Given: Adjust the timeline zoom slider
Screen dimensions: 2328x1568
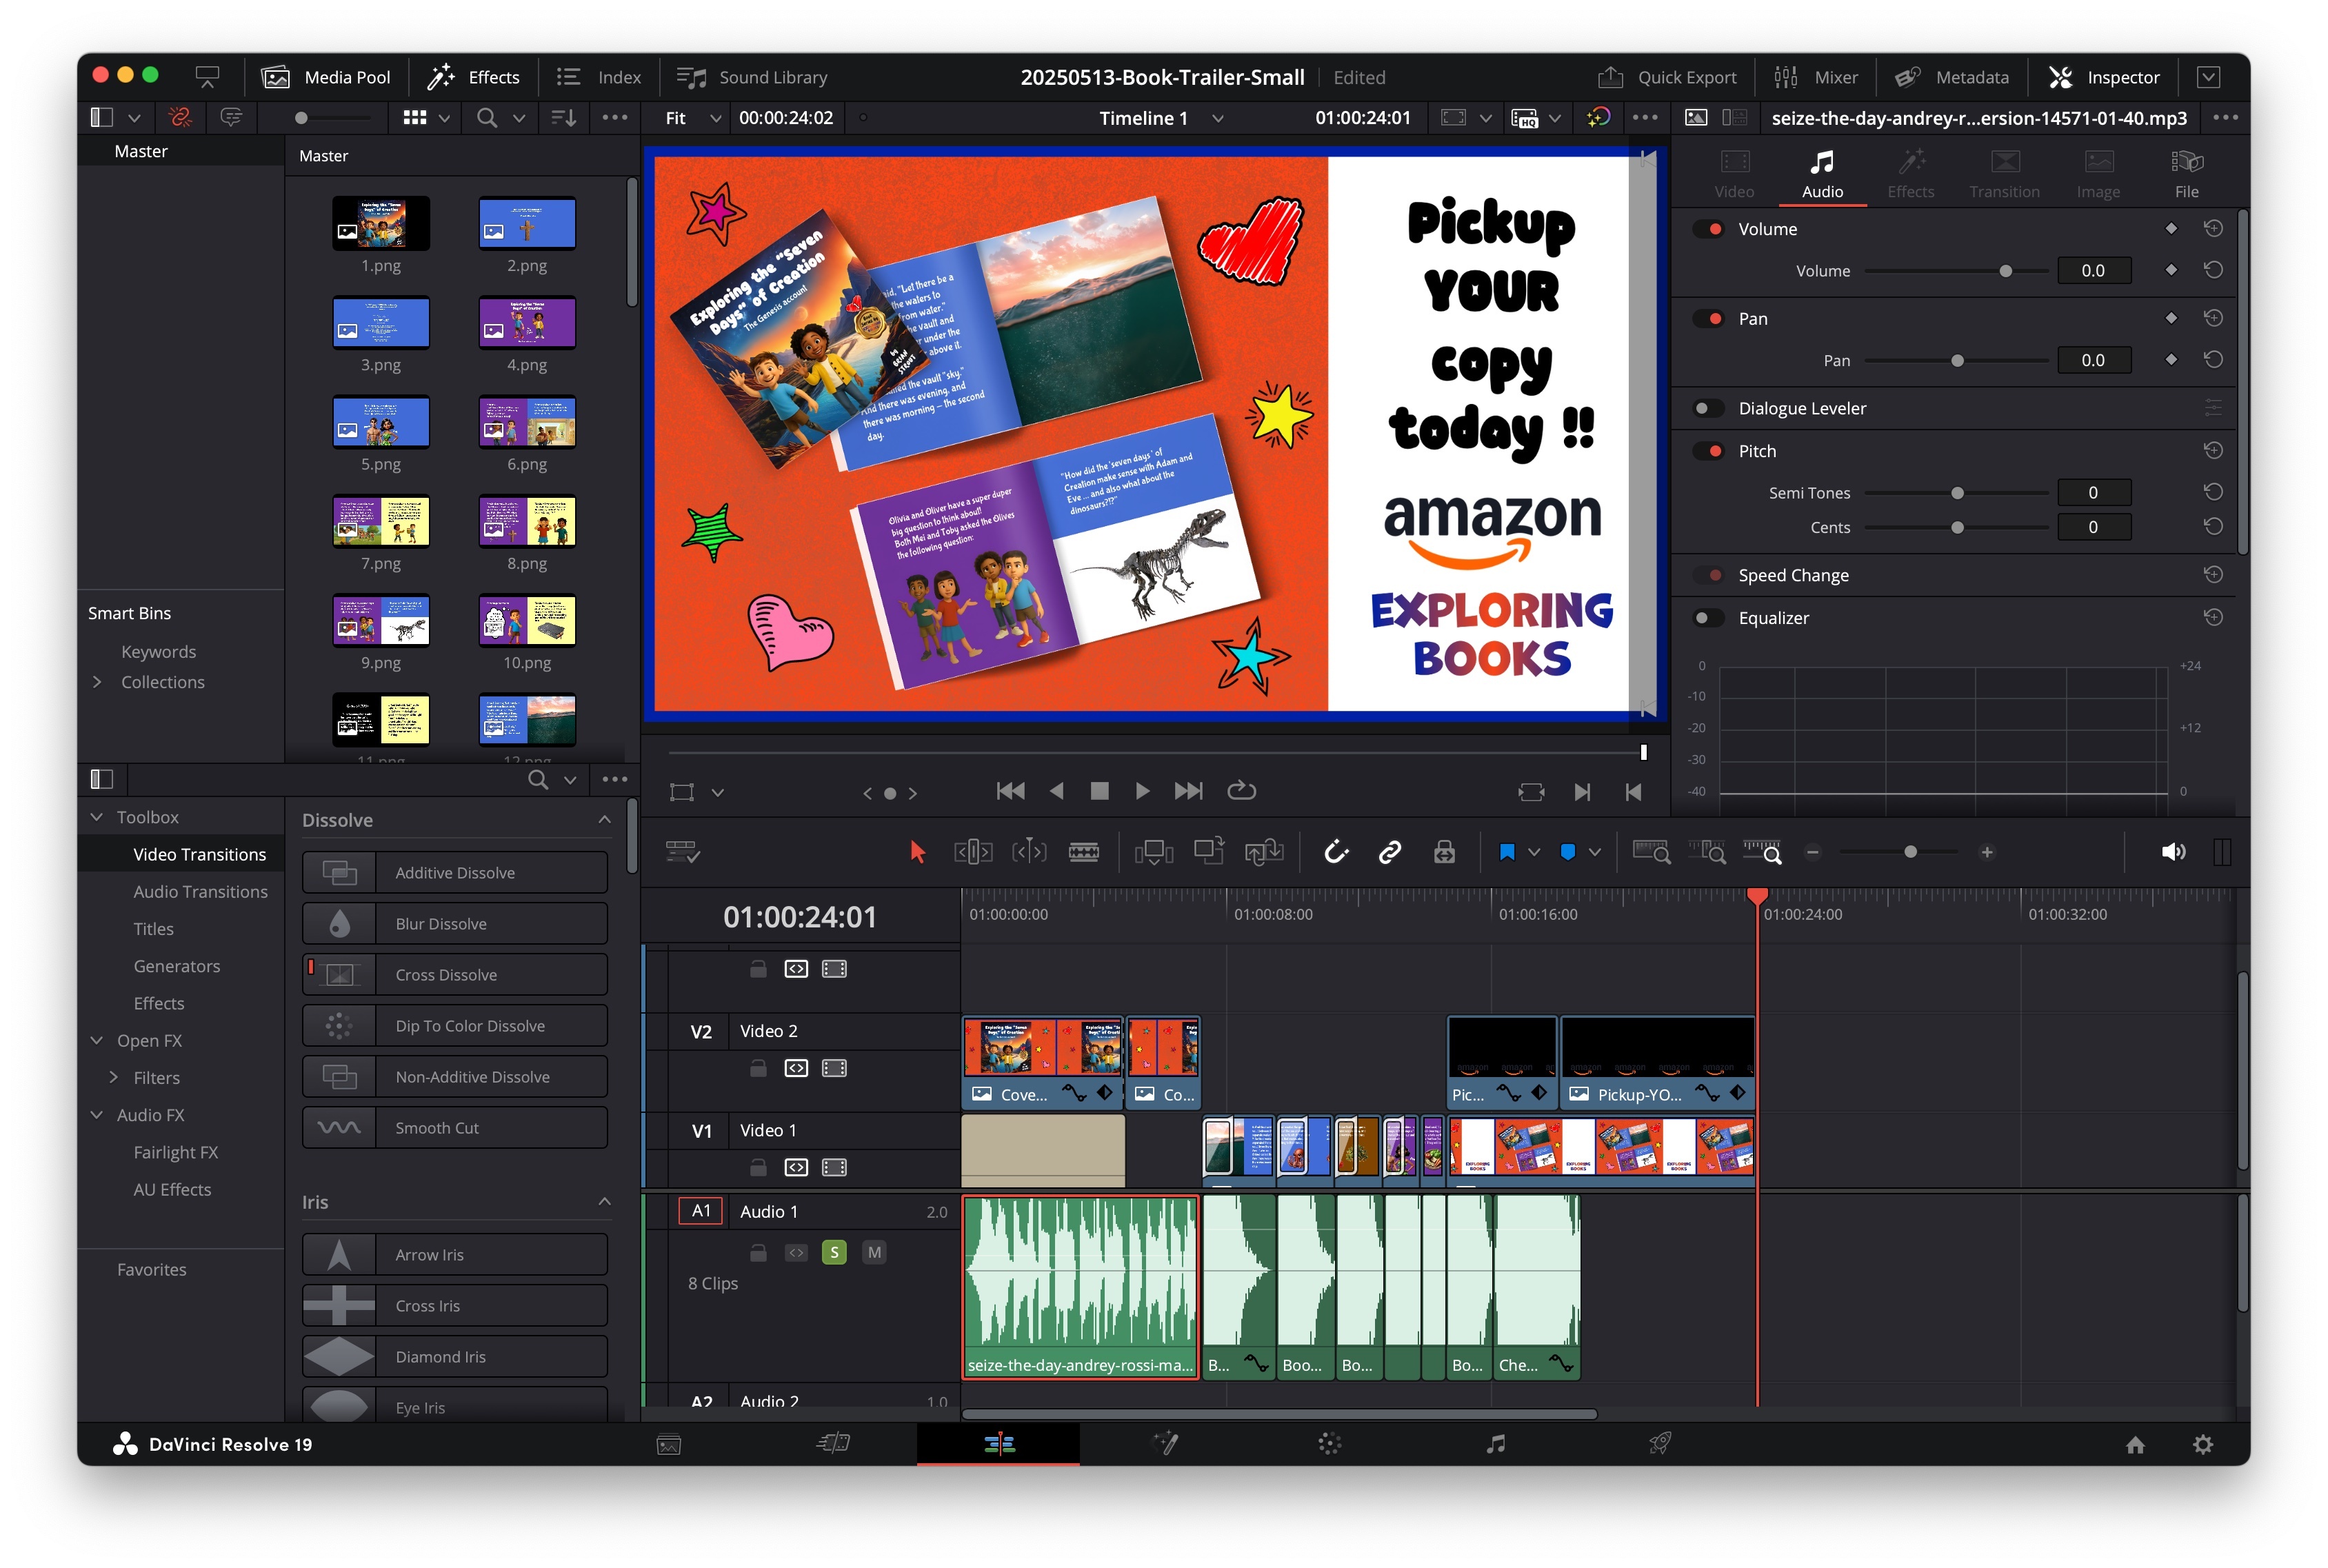Looking at the screenshot, I should pos(1898,852).
